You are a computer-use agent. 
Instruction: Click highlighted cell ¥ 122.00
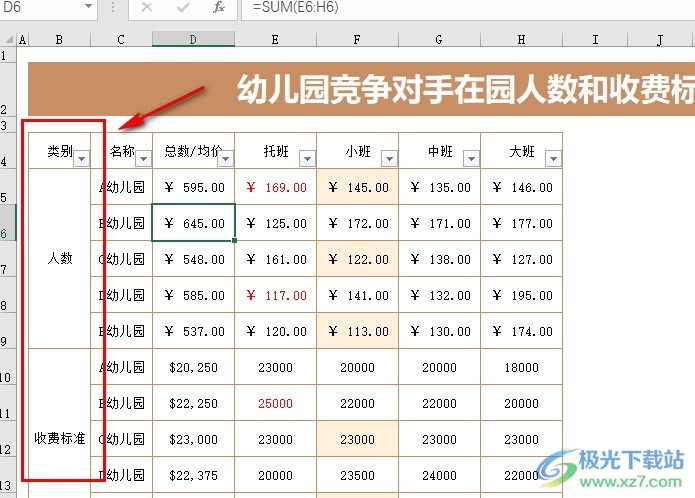(x=357, y=259)
